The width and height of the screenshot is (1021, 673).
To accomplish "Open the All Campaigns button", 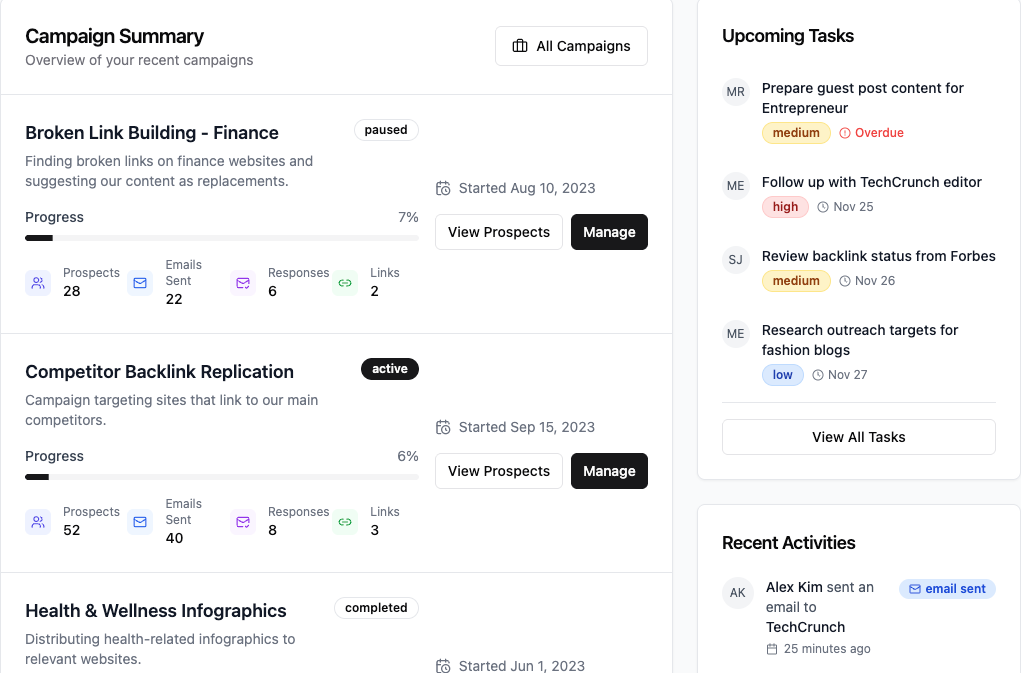I will [571, 46].
